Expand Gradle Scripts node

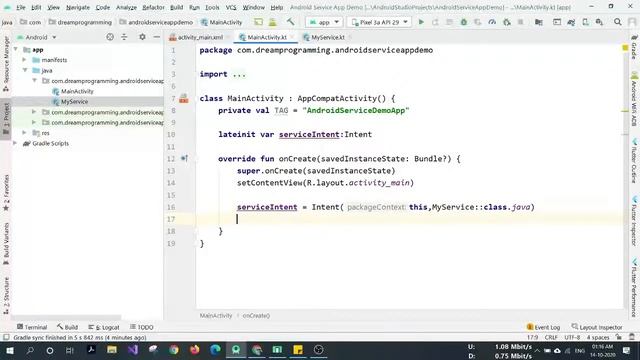pos(16,143)
